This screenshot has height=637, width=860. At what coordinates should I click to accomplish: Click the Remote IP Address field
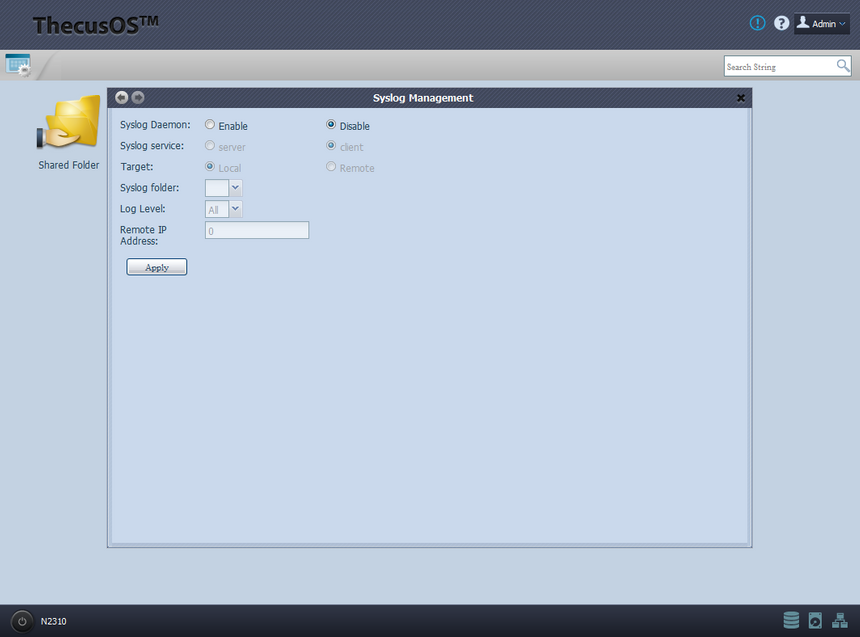point(257,230)
